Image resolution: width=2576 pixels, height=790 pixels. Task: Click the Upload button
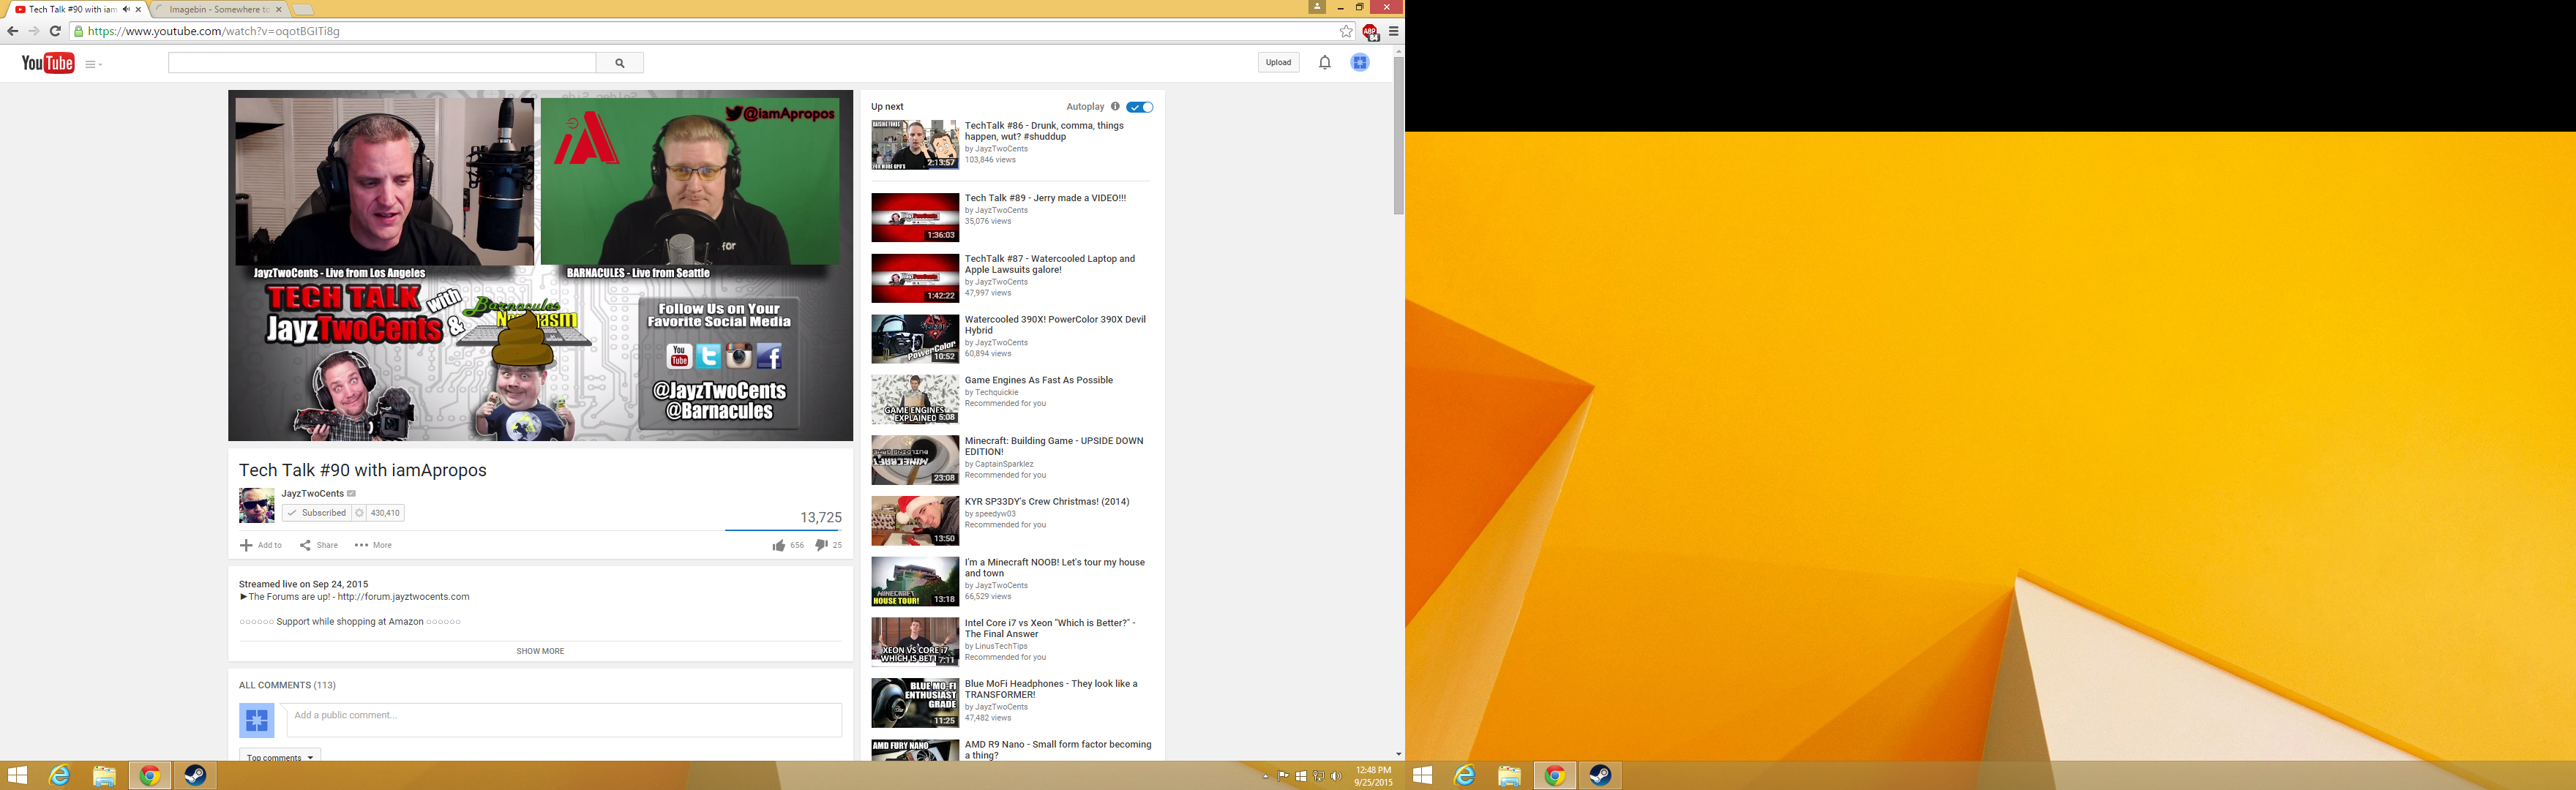(x=1278, y=62)
